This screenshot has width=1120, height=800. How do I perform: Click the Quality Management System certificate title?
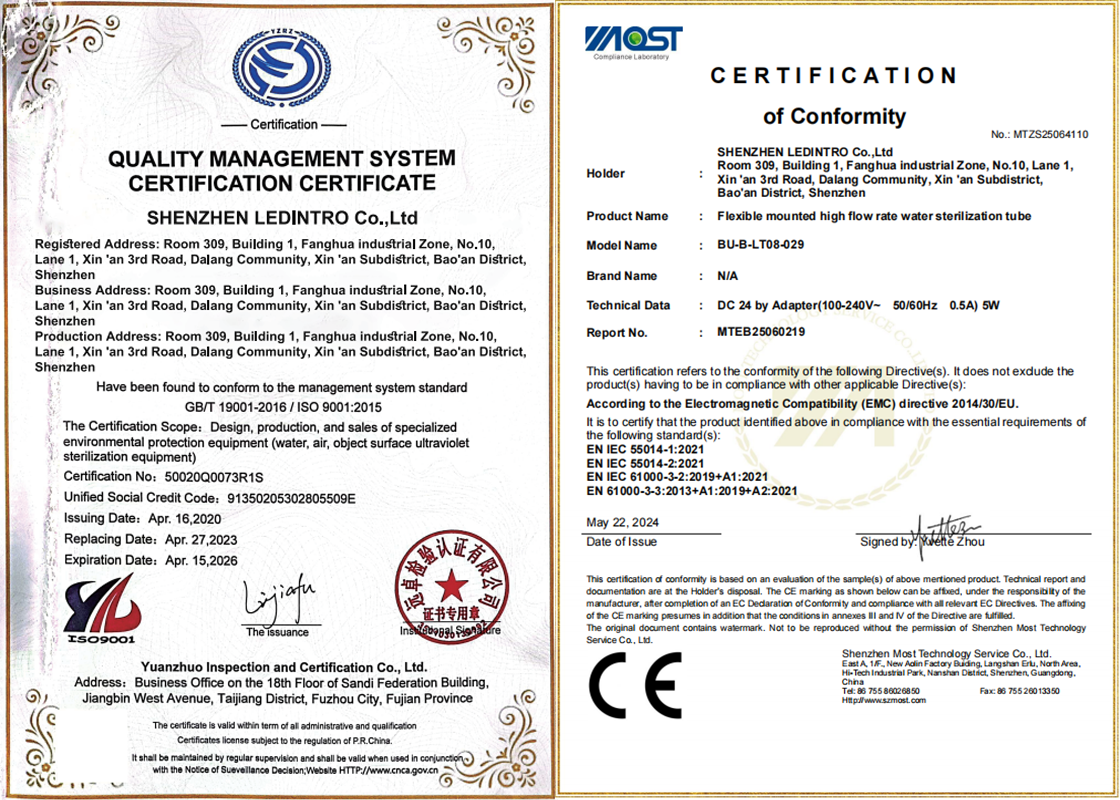coord(281,171)
